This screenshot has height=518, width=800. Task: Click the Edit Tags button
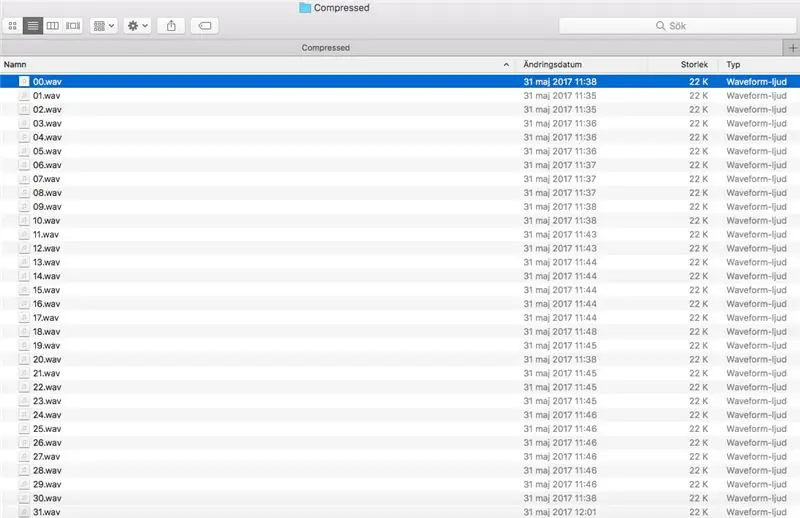205,26
